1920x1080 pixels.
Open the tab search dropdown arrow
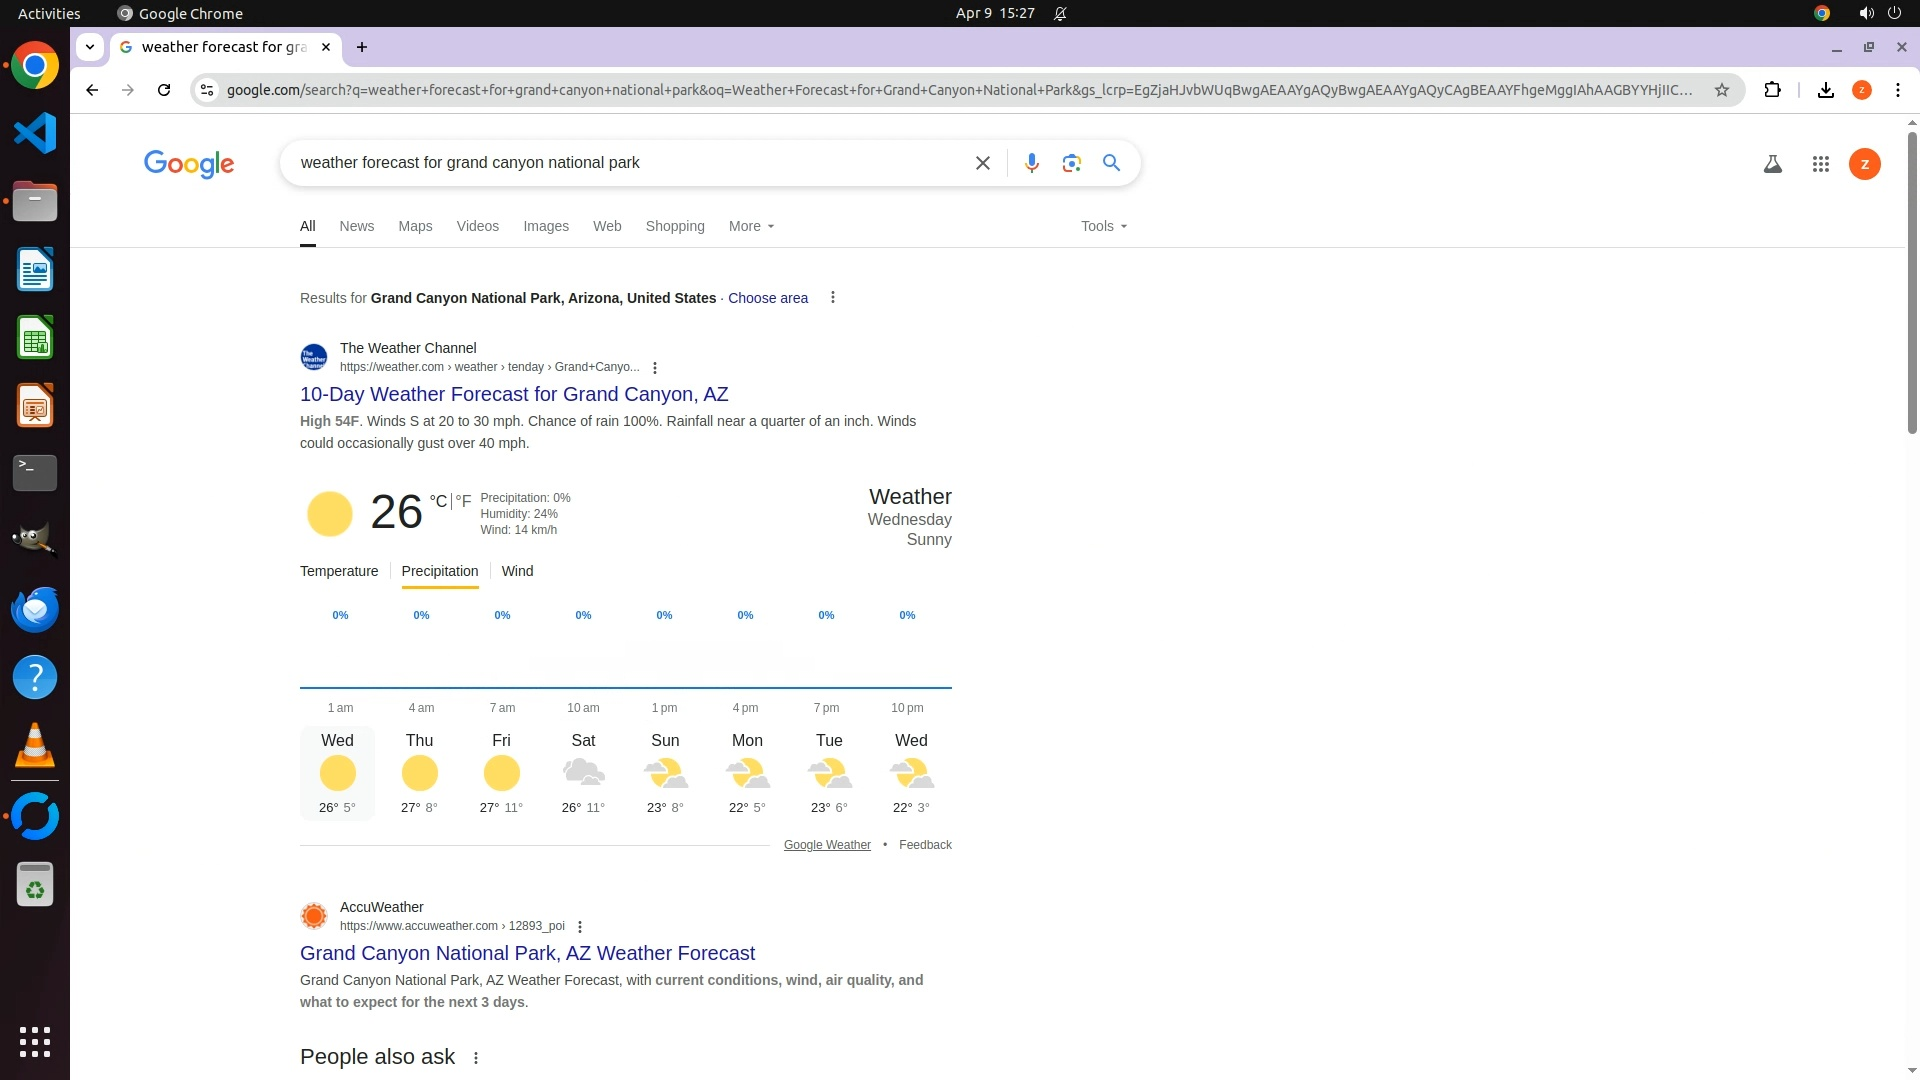pyautogui.click(x=90, y=47)
